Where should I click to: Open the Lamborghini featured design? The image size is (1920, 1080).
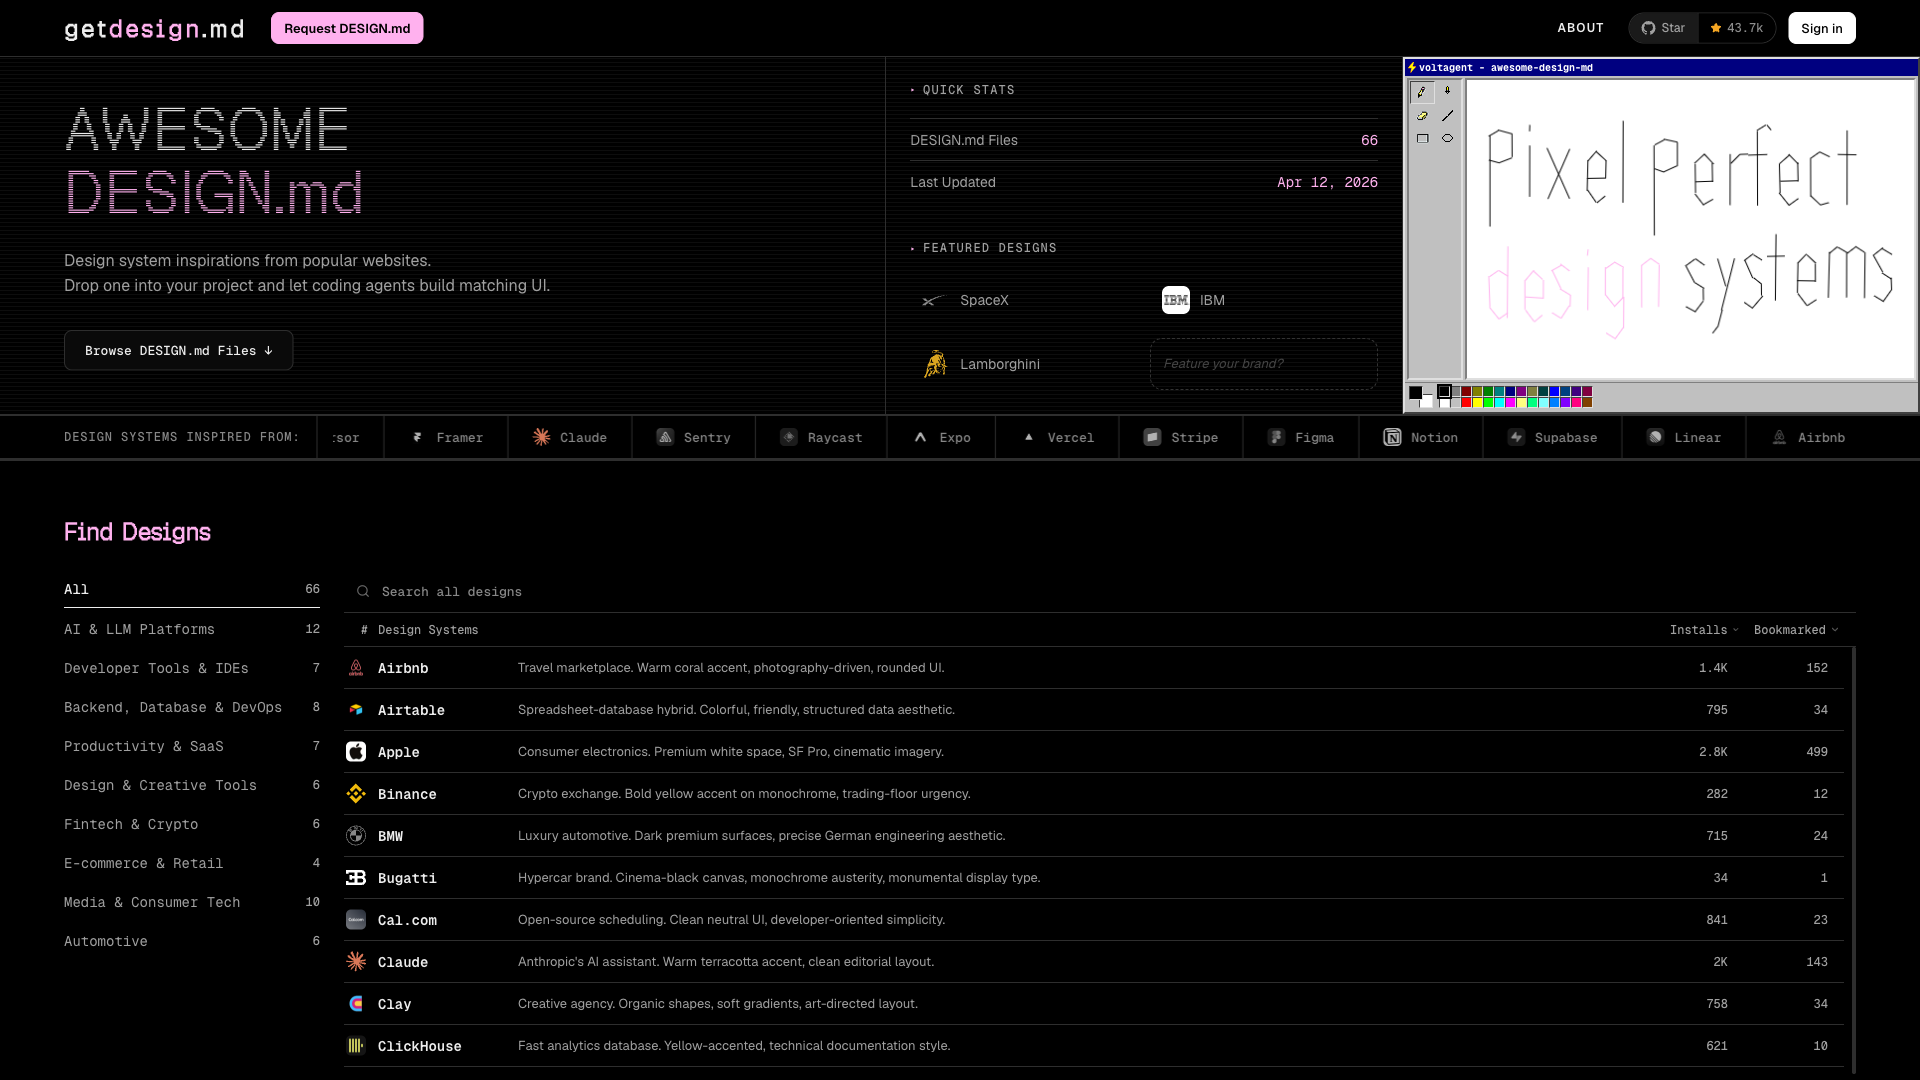pyautogui.click(x=998, y=364)
